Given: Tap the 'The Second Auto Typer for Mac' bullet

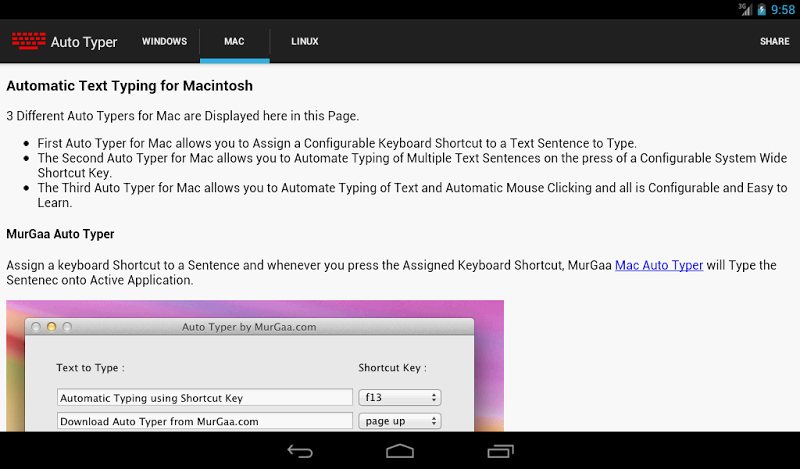Looking at the screenshot, I should click(x=412, y=165).
